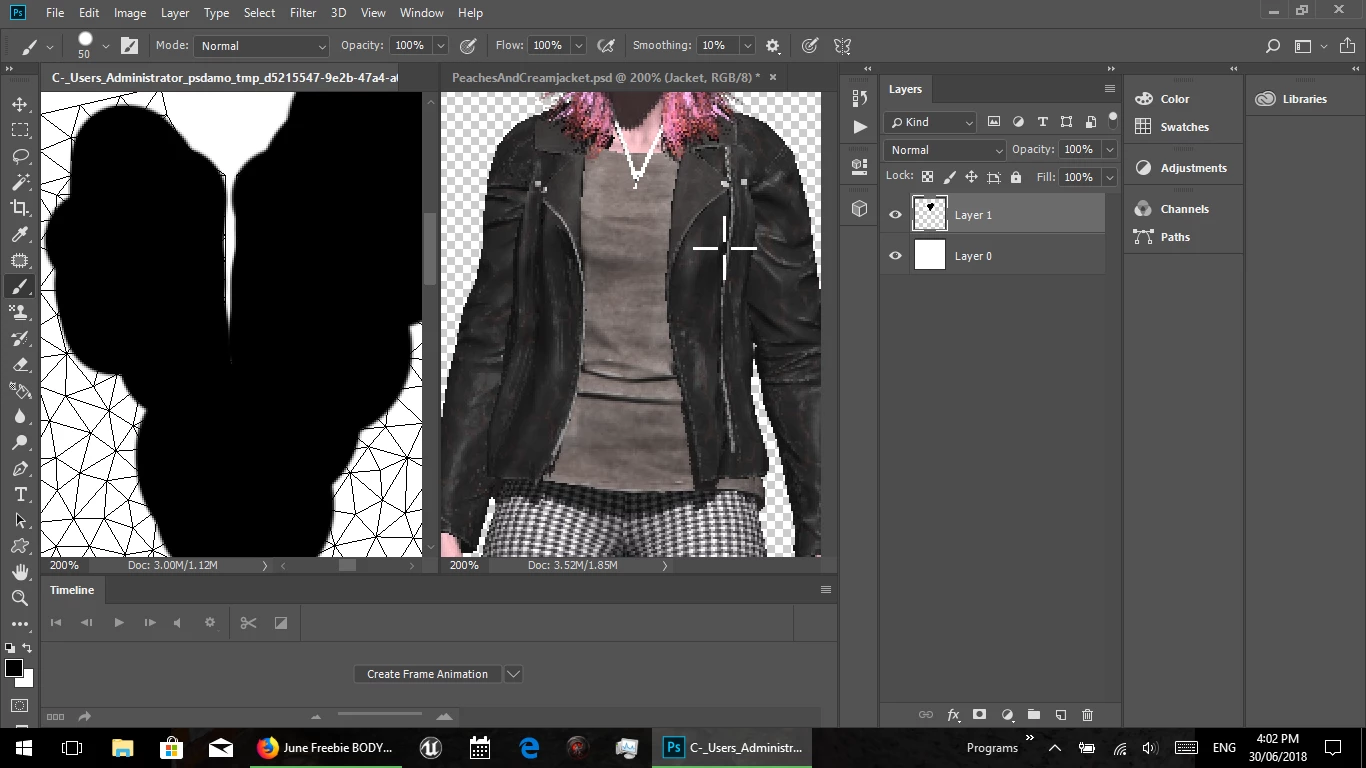1366x768 pixels.
Task: Open the Filter menu
Action: (302, 13)
